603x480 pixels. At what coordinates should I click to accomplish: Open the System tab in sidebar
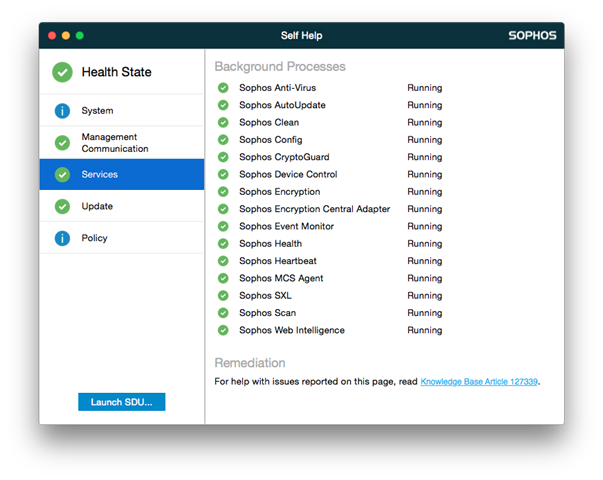[x=97, y=111]
